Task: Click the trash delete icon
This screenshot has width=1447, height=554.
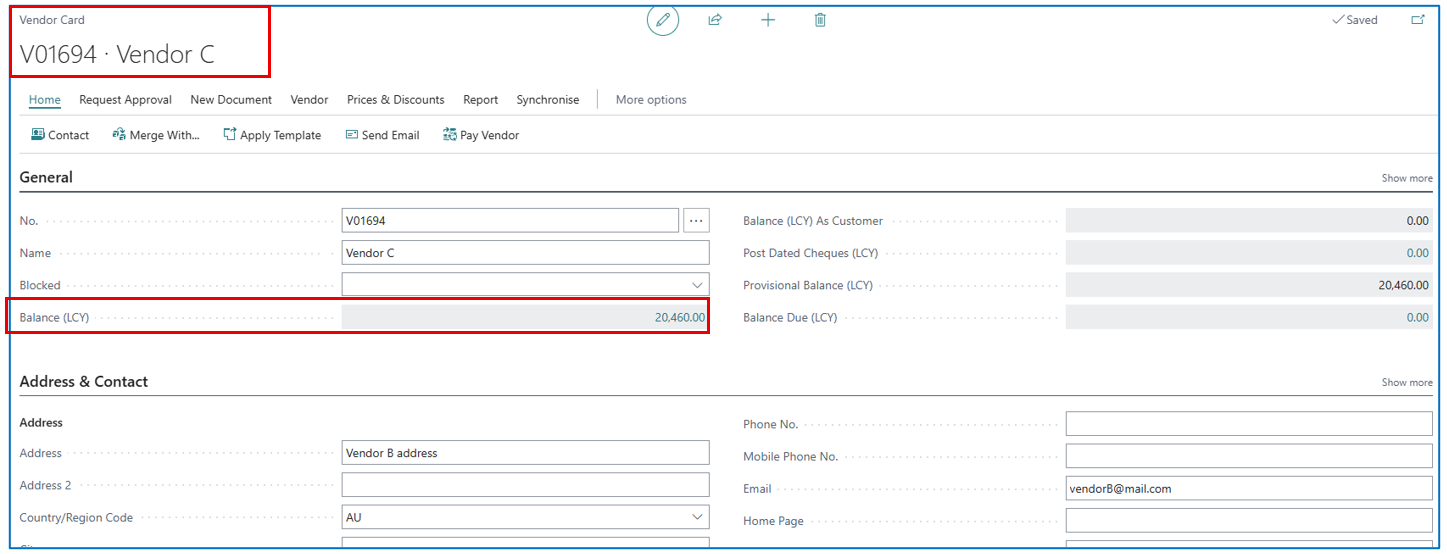Action: (820, 20)
